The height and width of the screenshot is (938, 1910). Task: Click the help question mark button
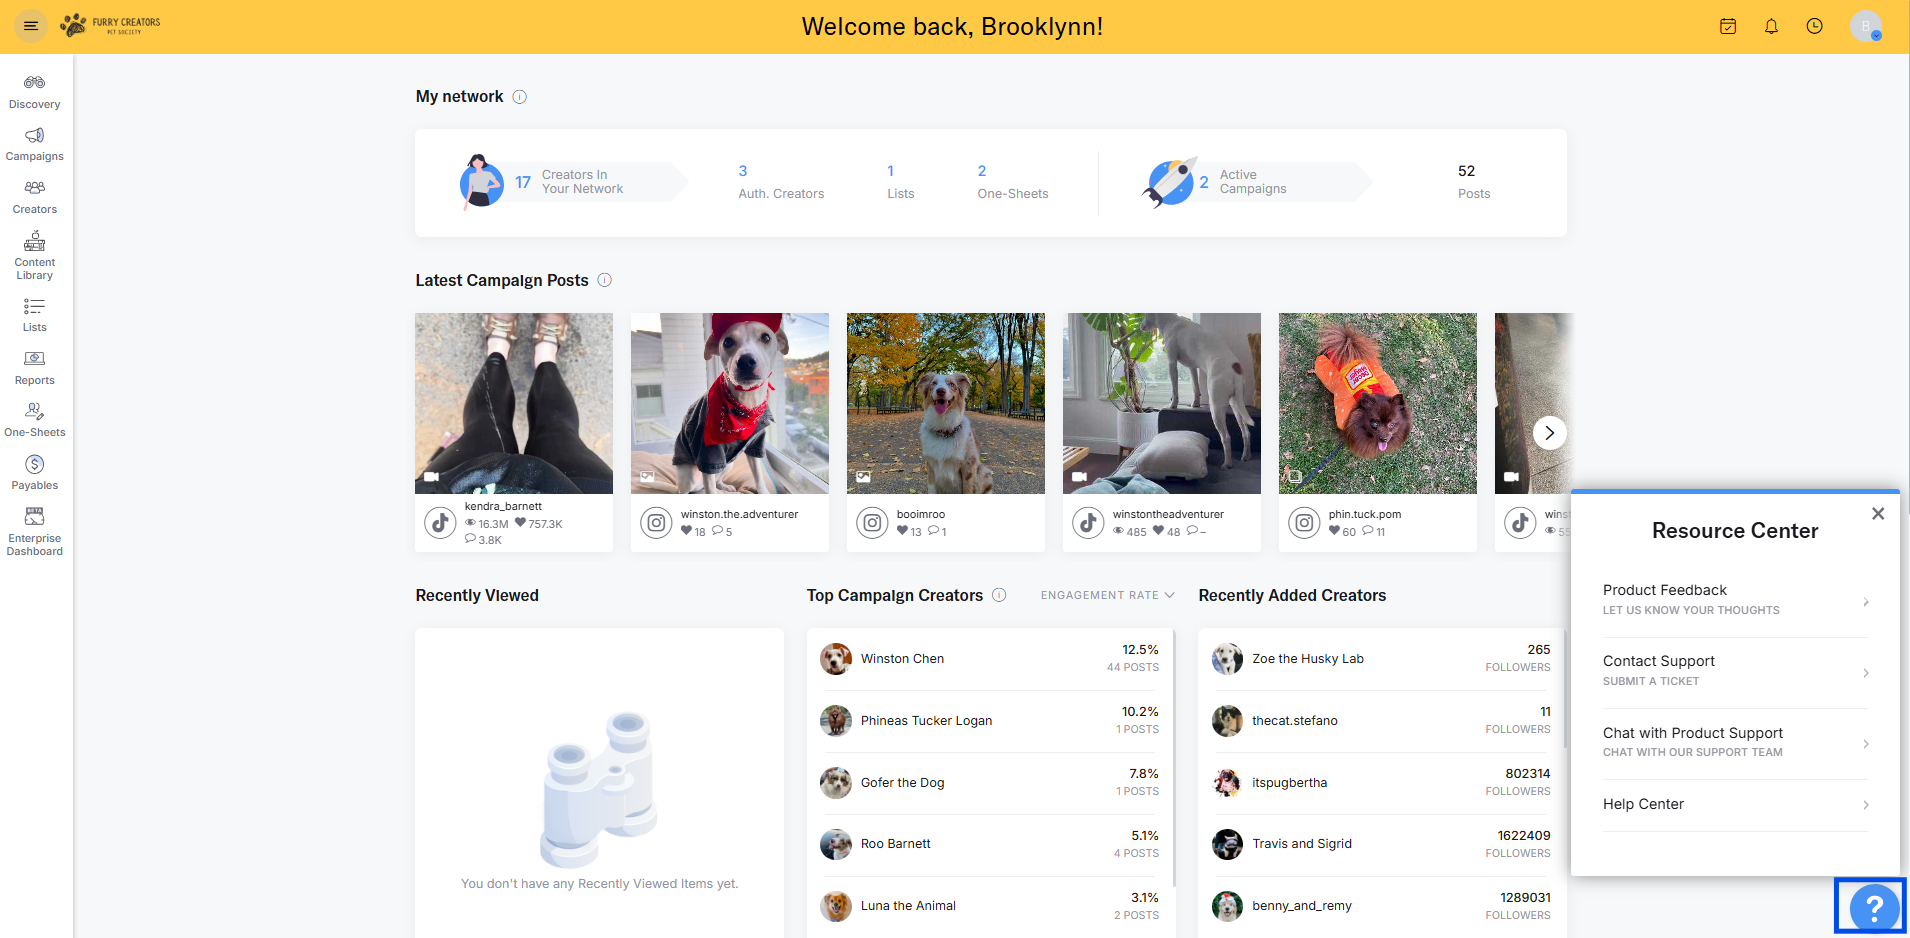[1873, 907]
